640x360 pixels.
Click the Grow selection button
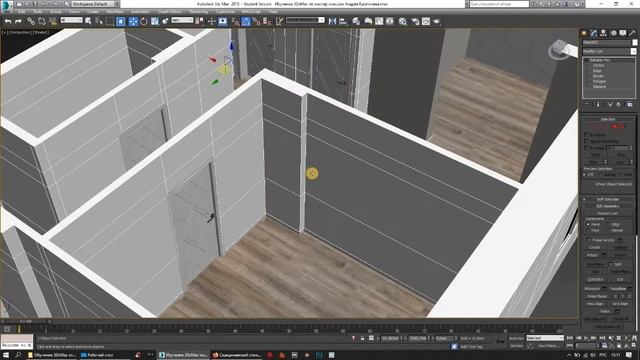point(621,155)
